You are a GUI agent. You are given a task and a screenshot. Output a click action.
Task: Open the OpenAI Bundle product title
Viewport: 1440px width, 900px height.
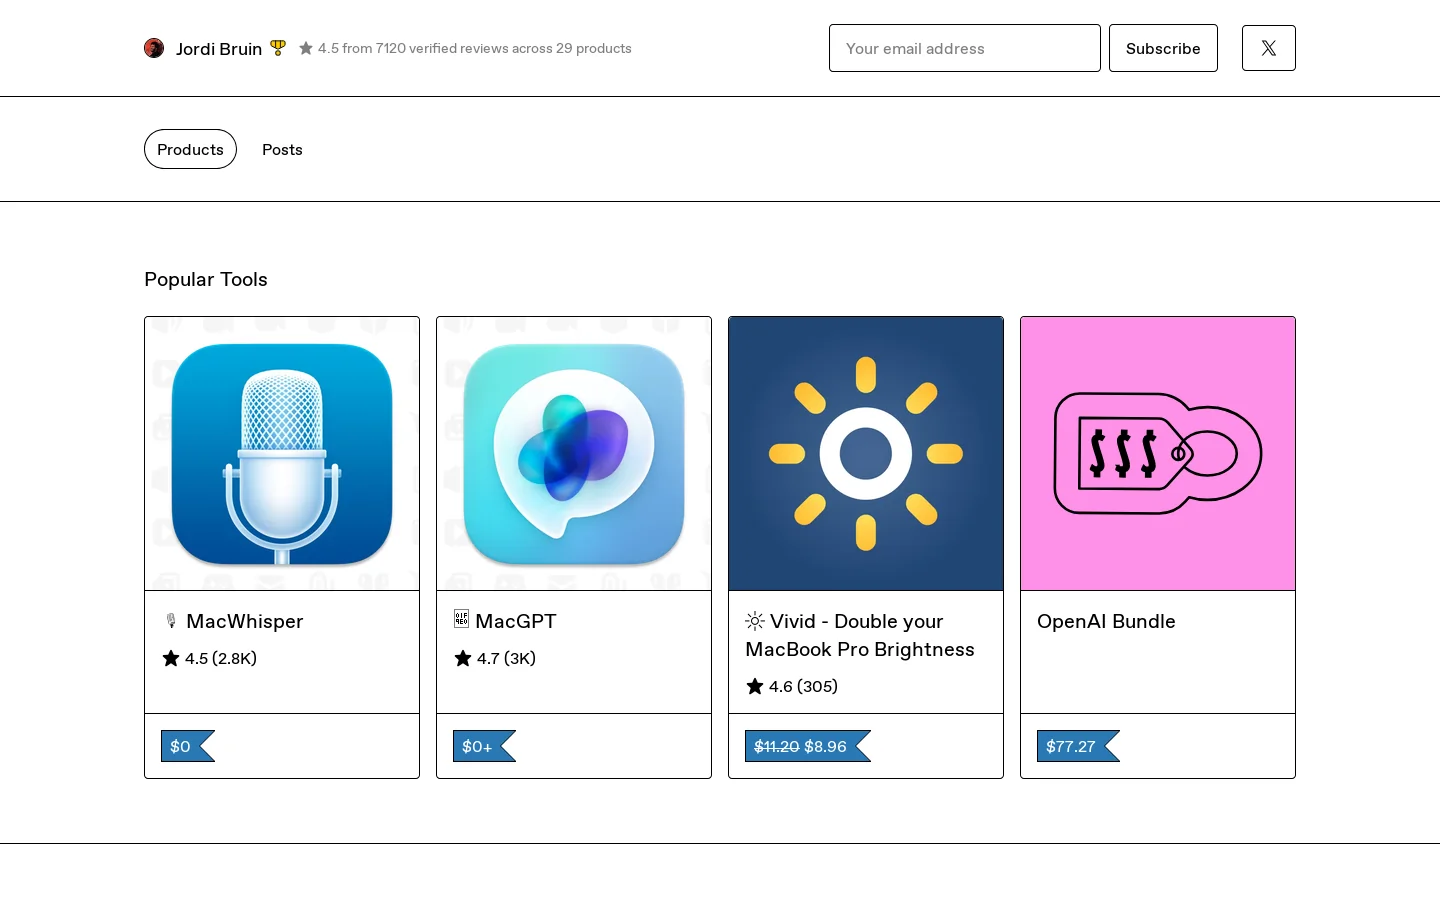1106,621
